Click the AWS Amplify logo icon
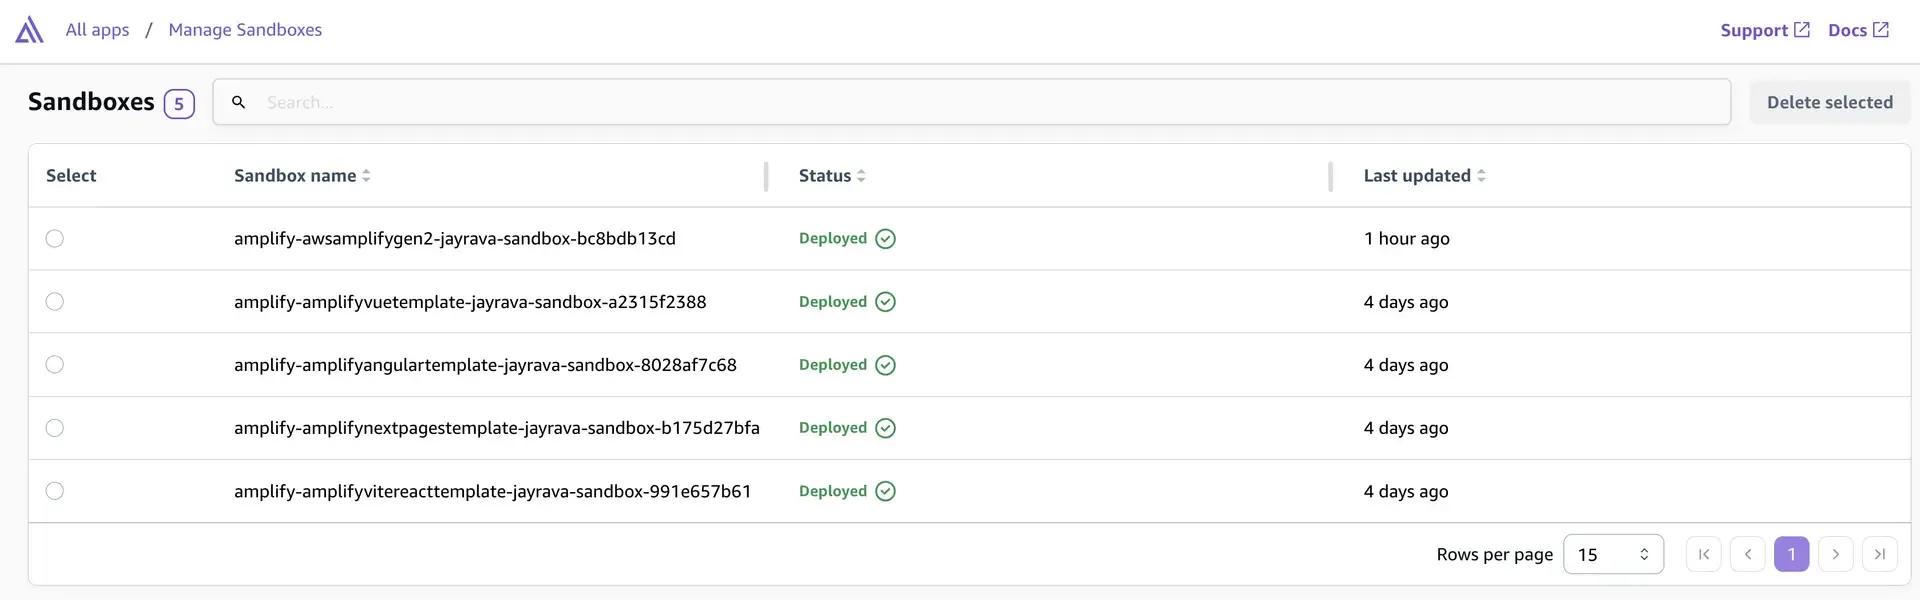 point(30,30)
